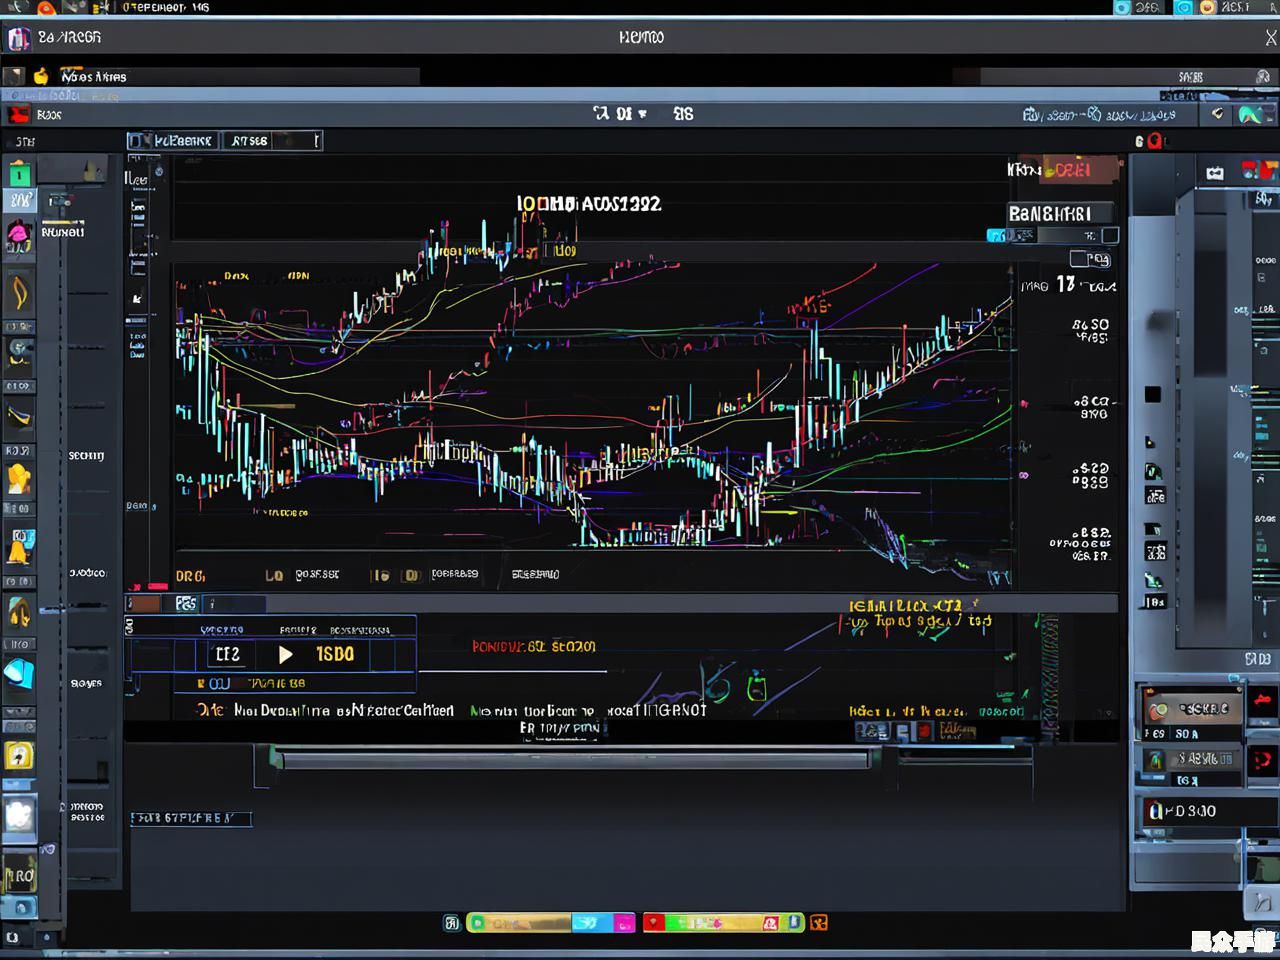The width and height of the screenshot is (1280, 960).
Task: Click the green icon atop the left sidebar
Action: (19, 174)
